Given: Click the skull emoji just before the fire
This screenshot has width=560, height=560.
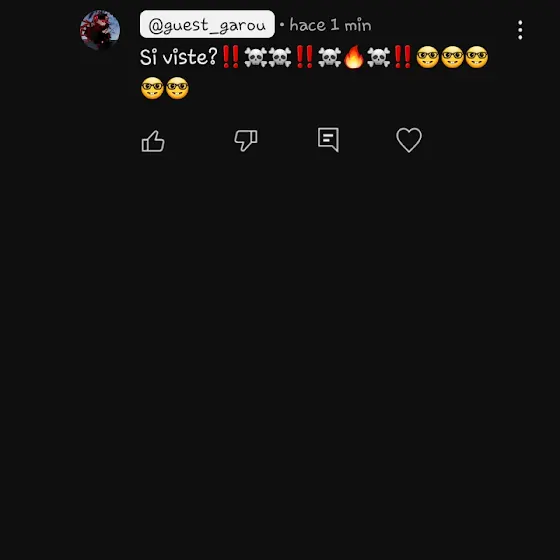Looking at the screenshot, I should click(x=329, y=57).
